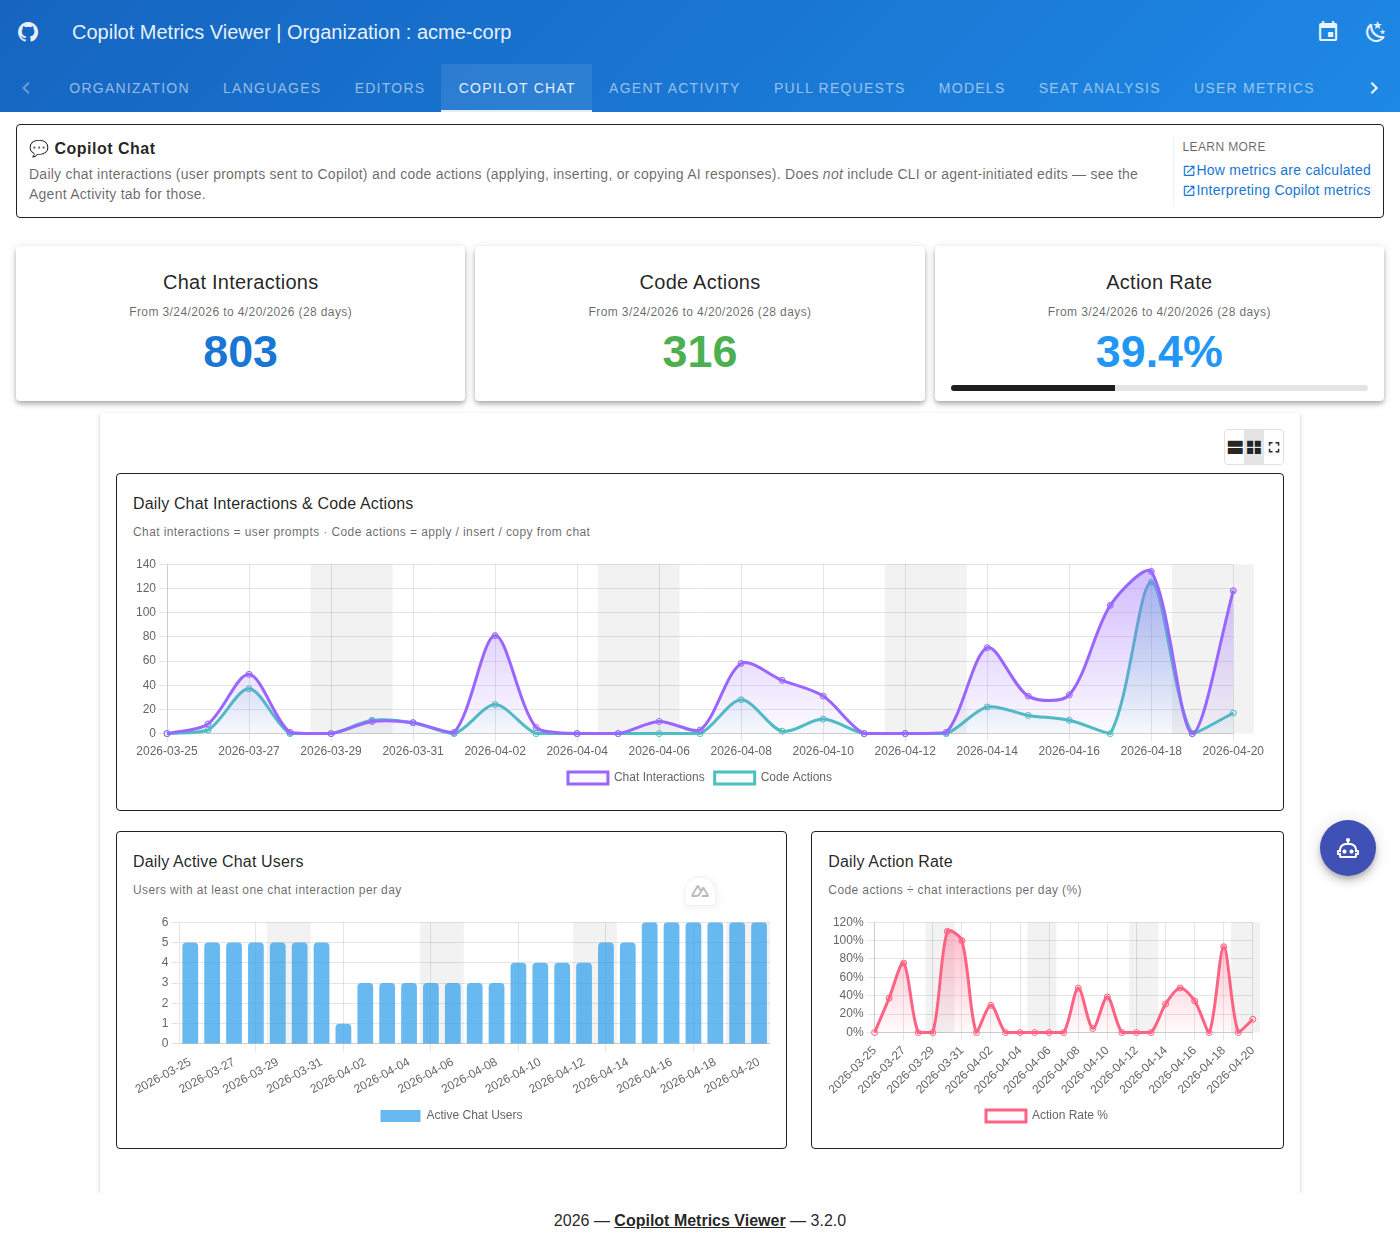Show more tabs with the right arrow
The height and width of the screenshot is (1243, 1400).
[x=1374, y=88]
